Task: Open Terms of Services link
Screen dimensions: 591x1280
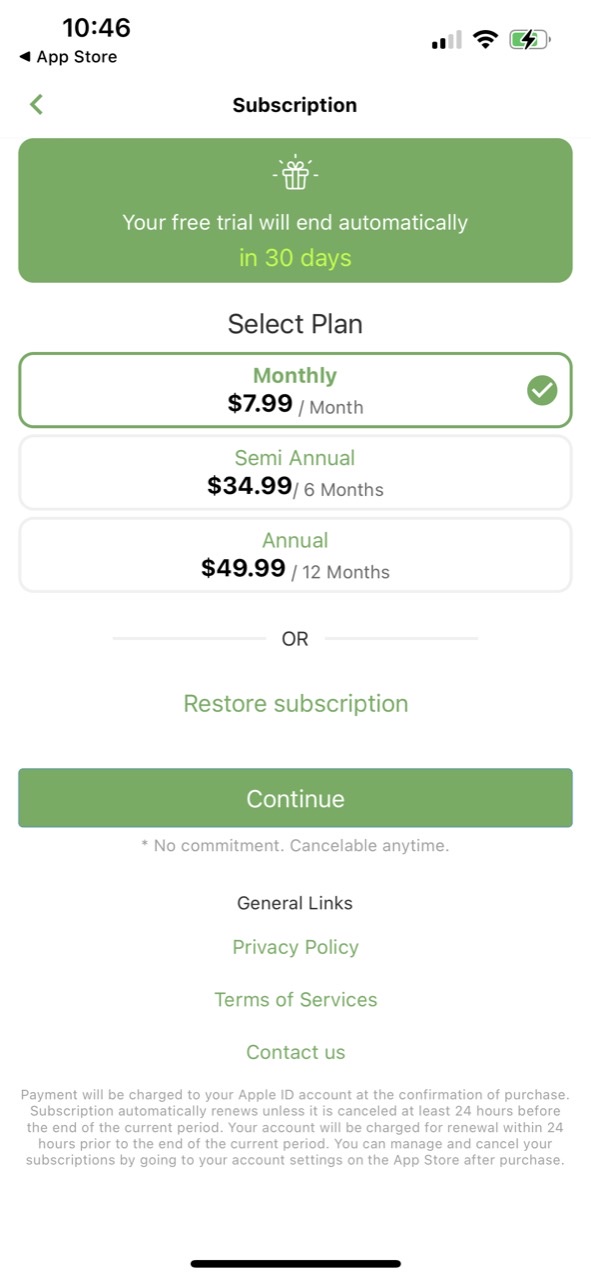Action: [296, 999]
